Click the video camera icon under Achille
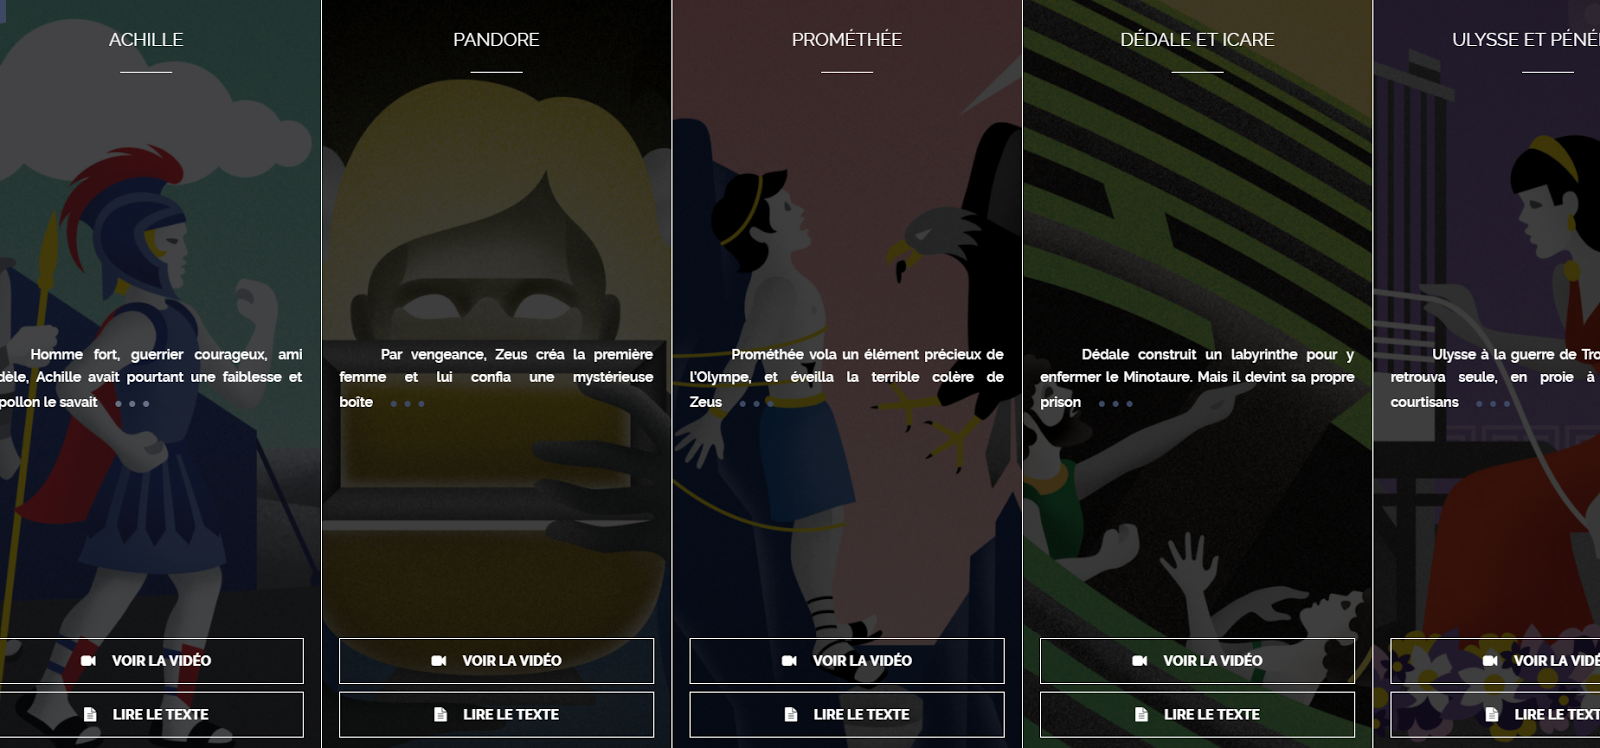This screenshot has width=1600, height=748. (x=88, y=661)
